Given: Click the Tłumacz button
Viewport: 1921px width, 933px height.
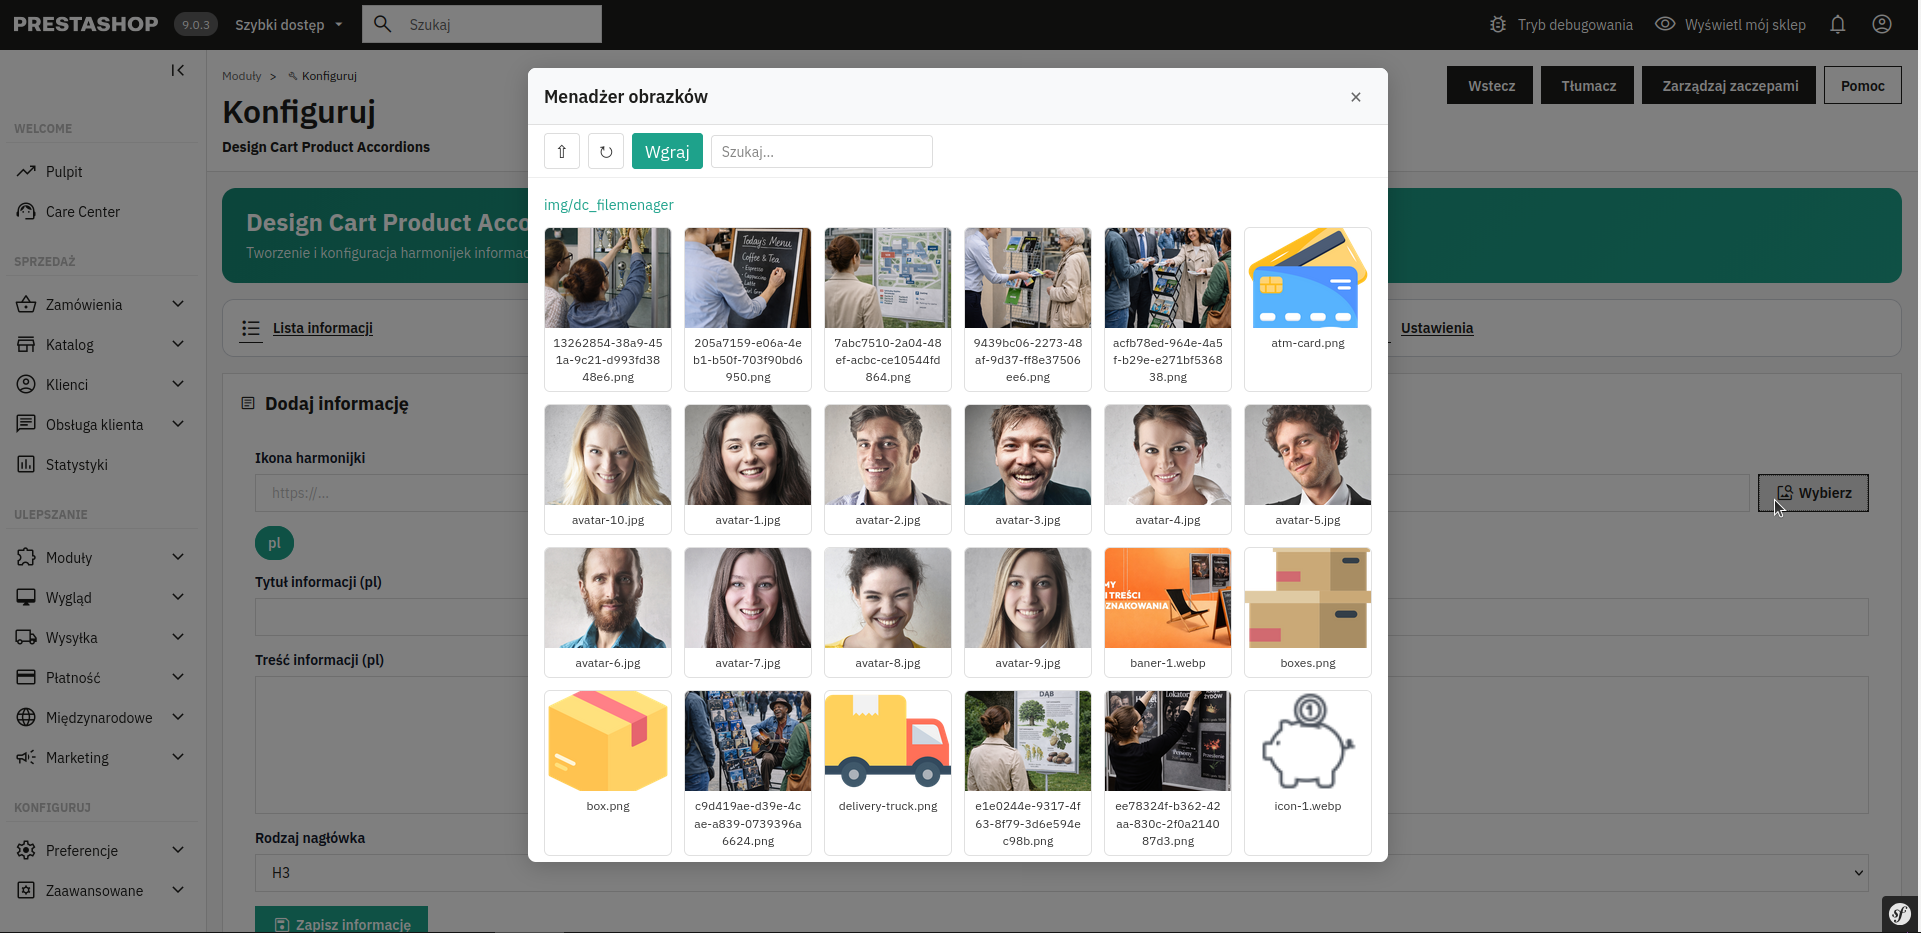Looking at the screenshot, I should (x=1588, y=86).
